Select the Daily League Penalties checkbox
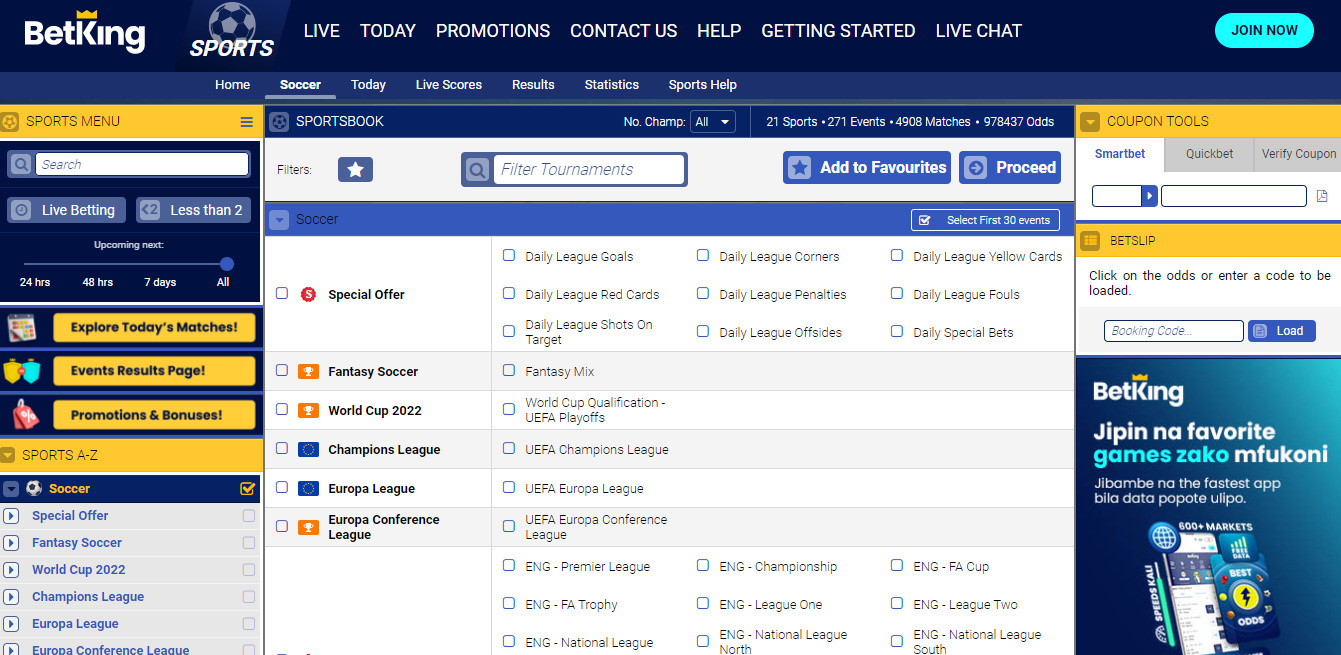The height and width of the screenshot is (655, 1341). click(703, 293)
